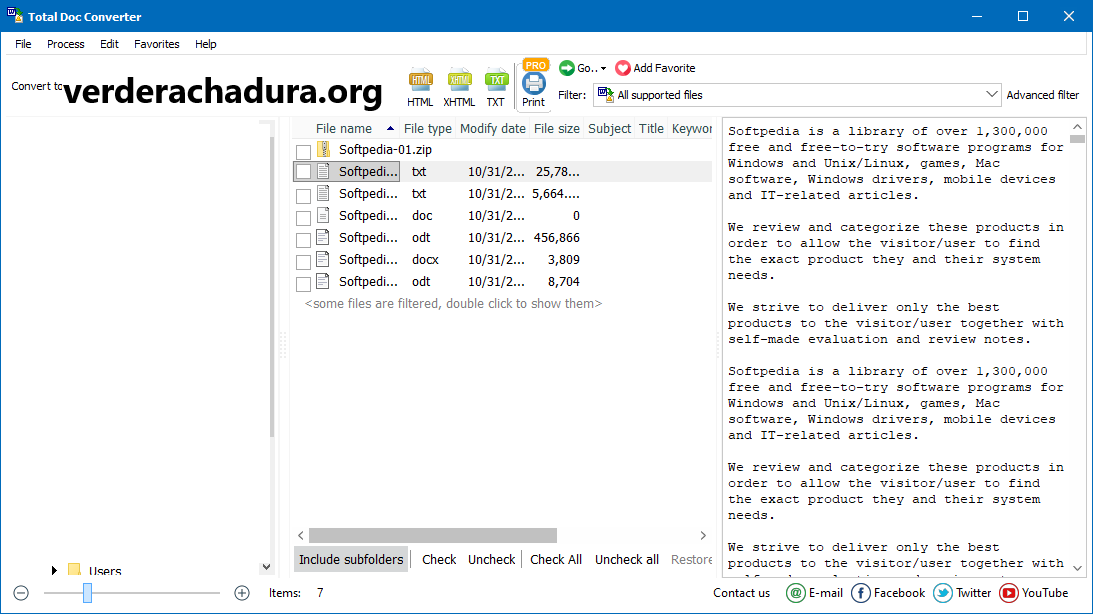Screen dimensions: 1093x614
Task: Open the Favorites menu
Action: click(x=157, y=44)
